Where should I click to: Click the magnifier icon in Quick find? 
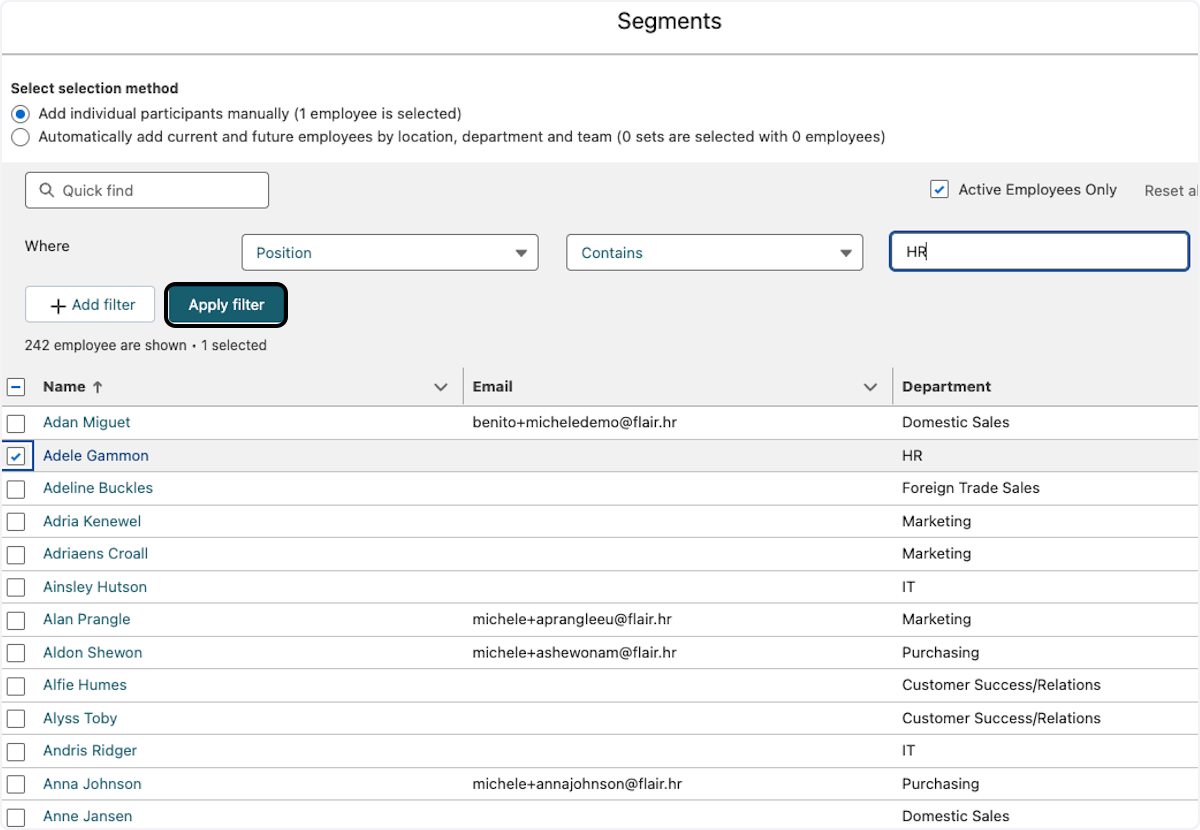pos(47,190)
